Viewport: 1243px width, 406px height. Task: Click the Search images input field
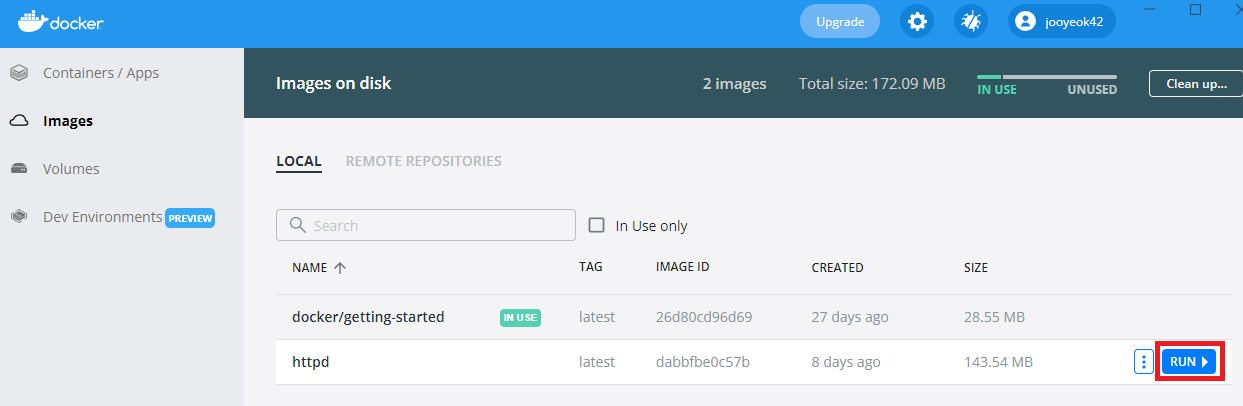pyautogui.click(x=426, y=225)
